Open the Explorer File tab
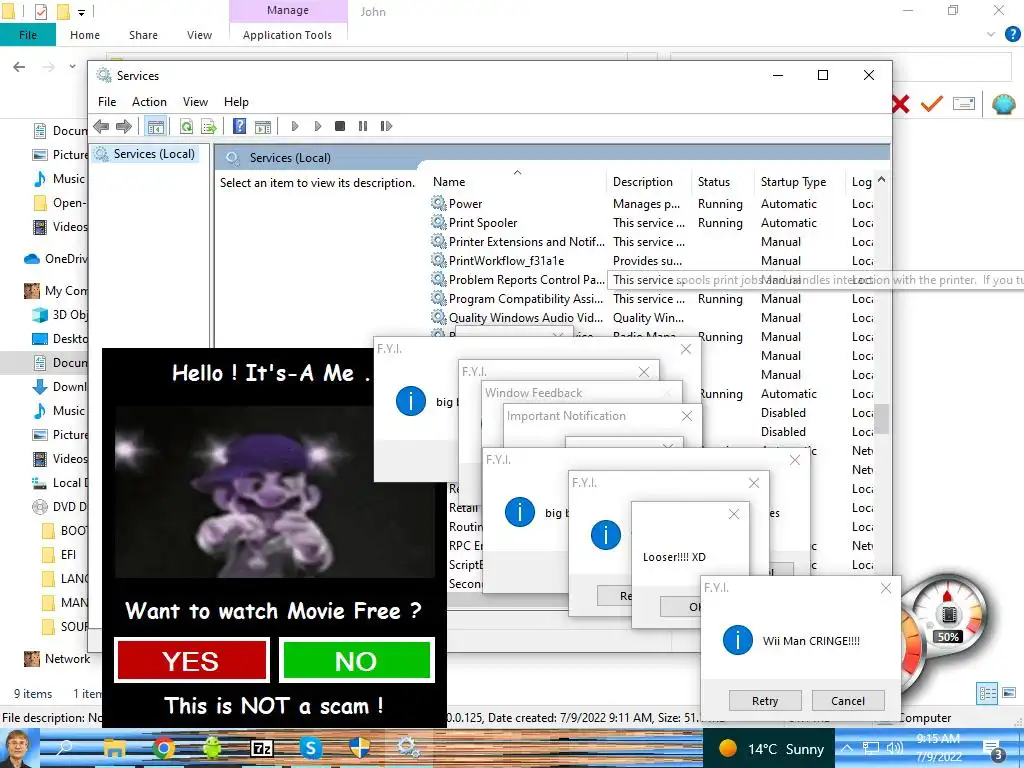This screenshot has height=768, width=1024. tap(27, 35)
